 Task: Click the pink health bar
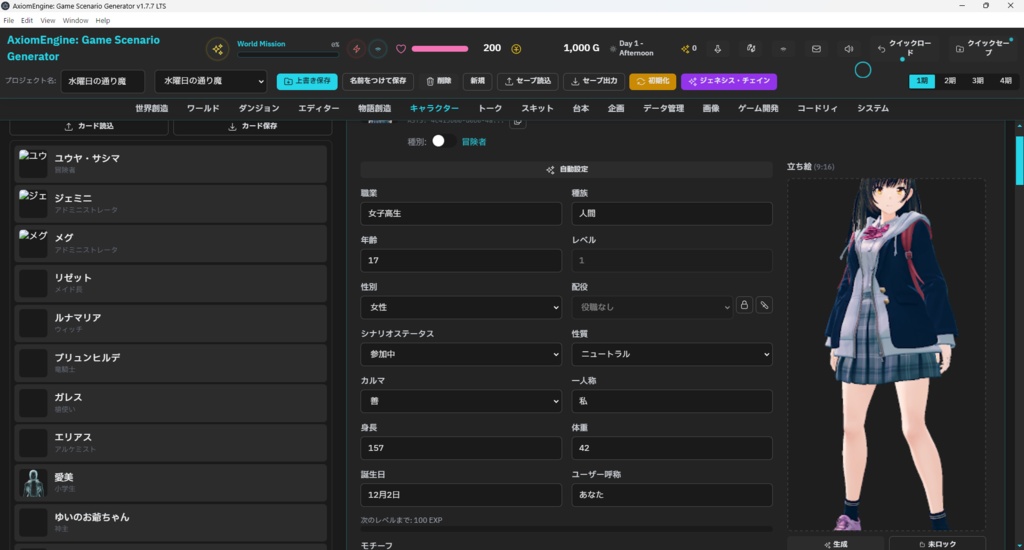point(440,49)
